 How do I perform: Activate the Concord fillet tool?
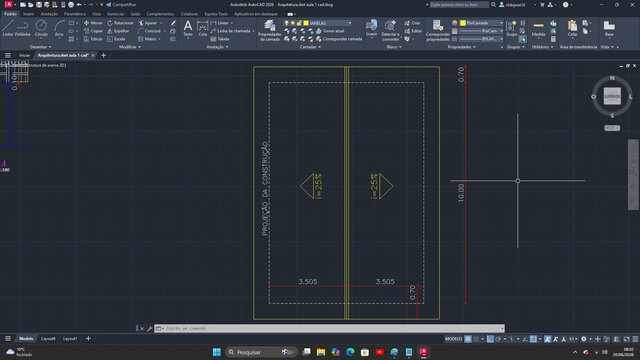click(149, 31)
